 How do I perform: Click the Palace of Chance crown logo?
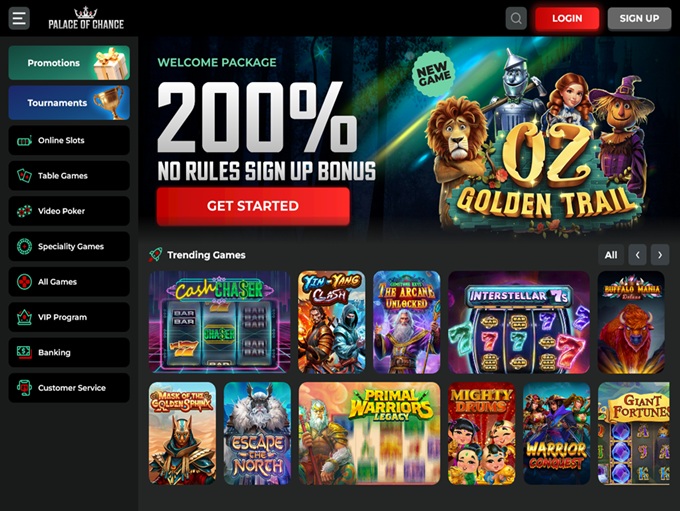pos(86,19)
